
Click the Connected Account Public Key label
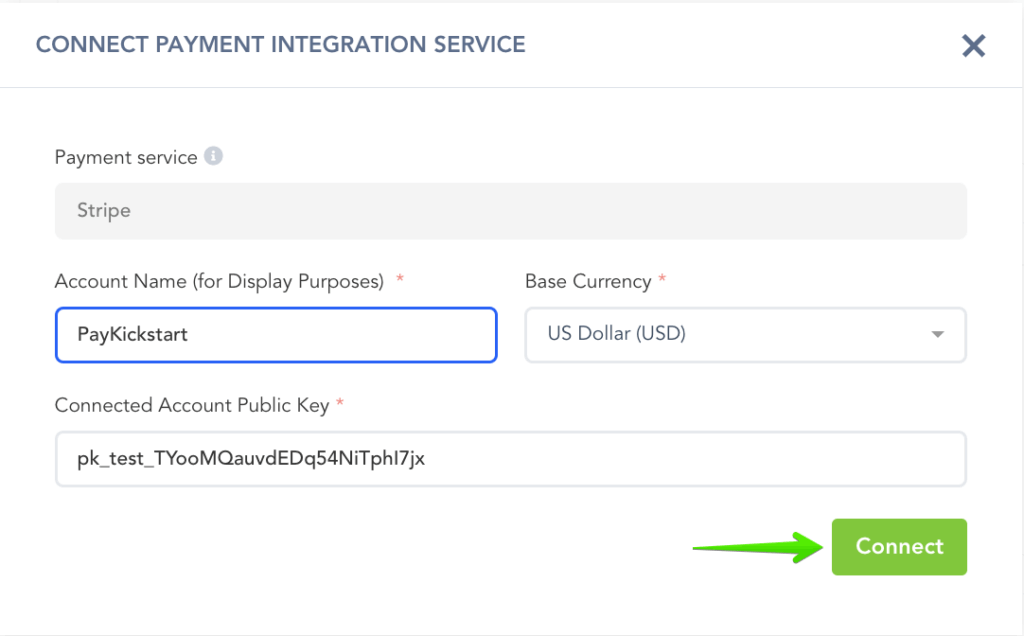point(192,405)
